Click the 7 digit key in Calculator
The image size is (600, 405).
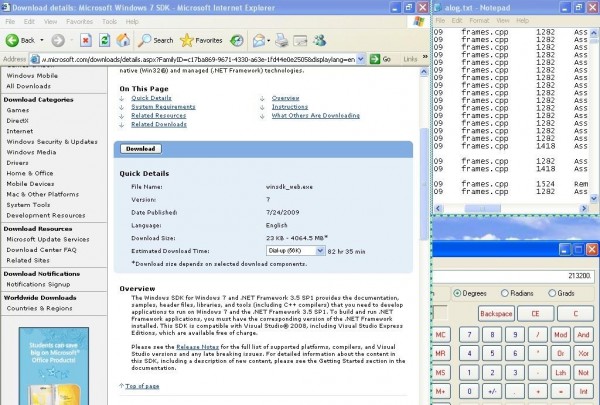469,335
